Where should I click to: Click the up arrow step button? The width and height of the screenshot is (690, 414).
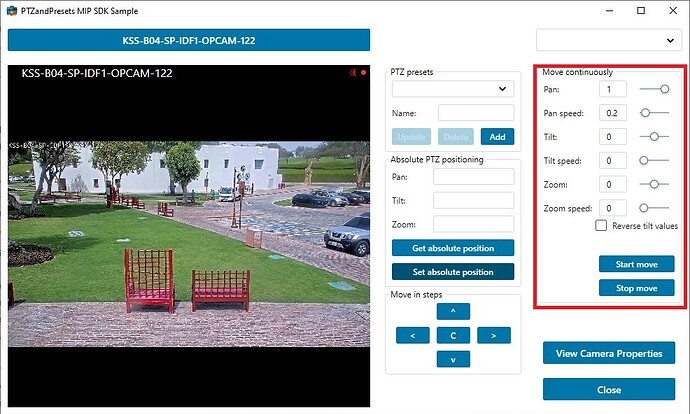[x=453, y=311]
